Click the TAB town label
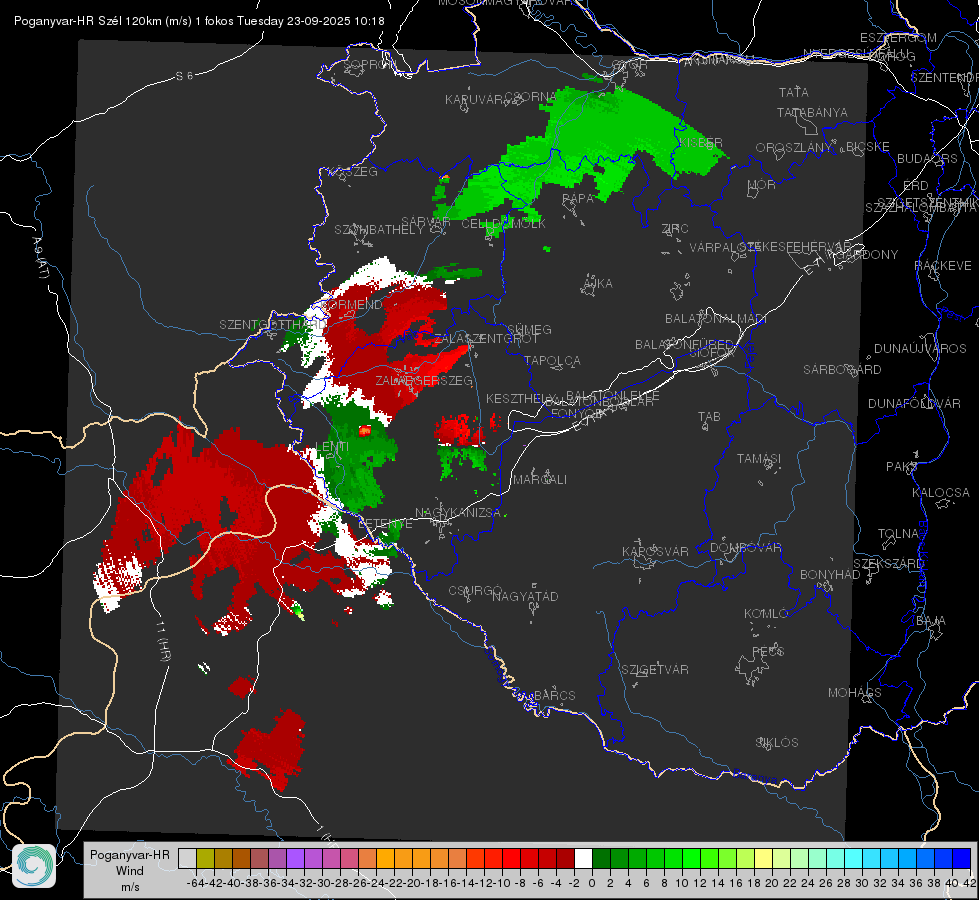 [709, 417]
